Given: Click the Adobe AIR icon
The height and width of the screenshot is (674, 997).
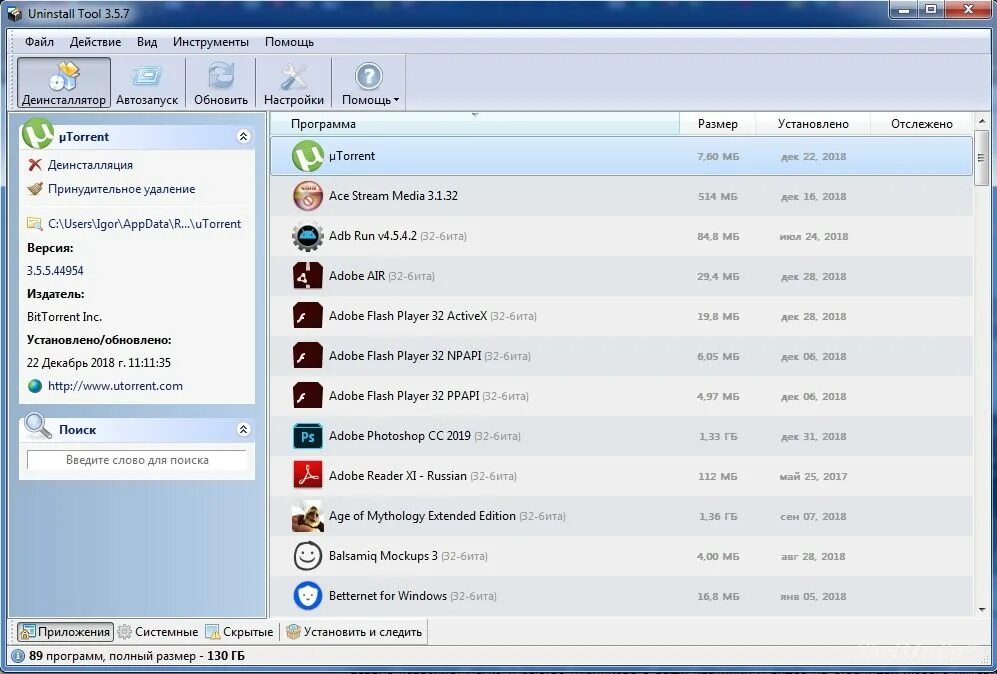Looking at the screenshot, I should click(x=308, y=276).
